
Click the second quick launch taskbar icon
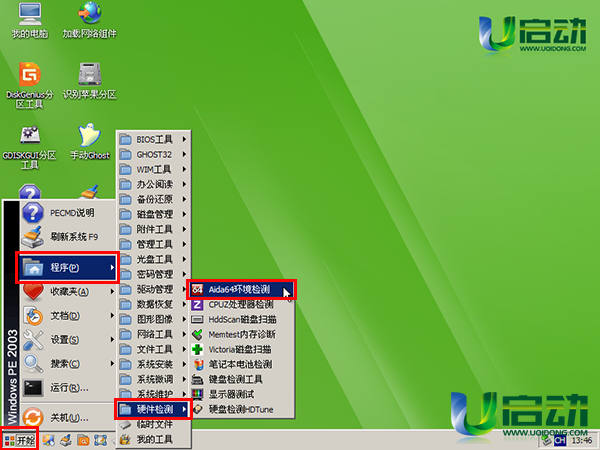(66, 440)
